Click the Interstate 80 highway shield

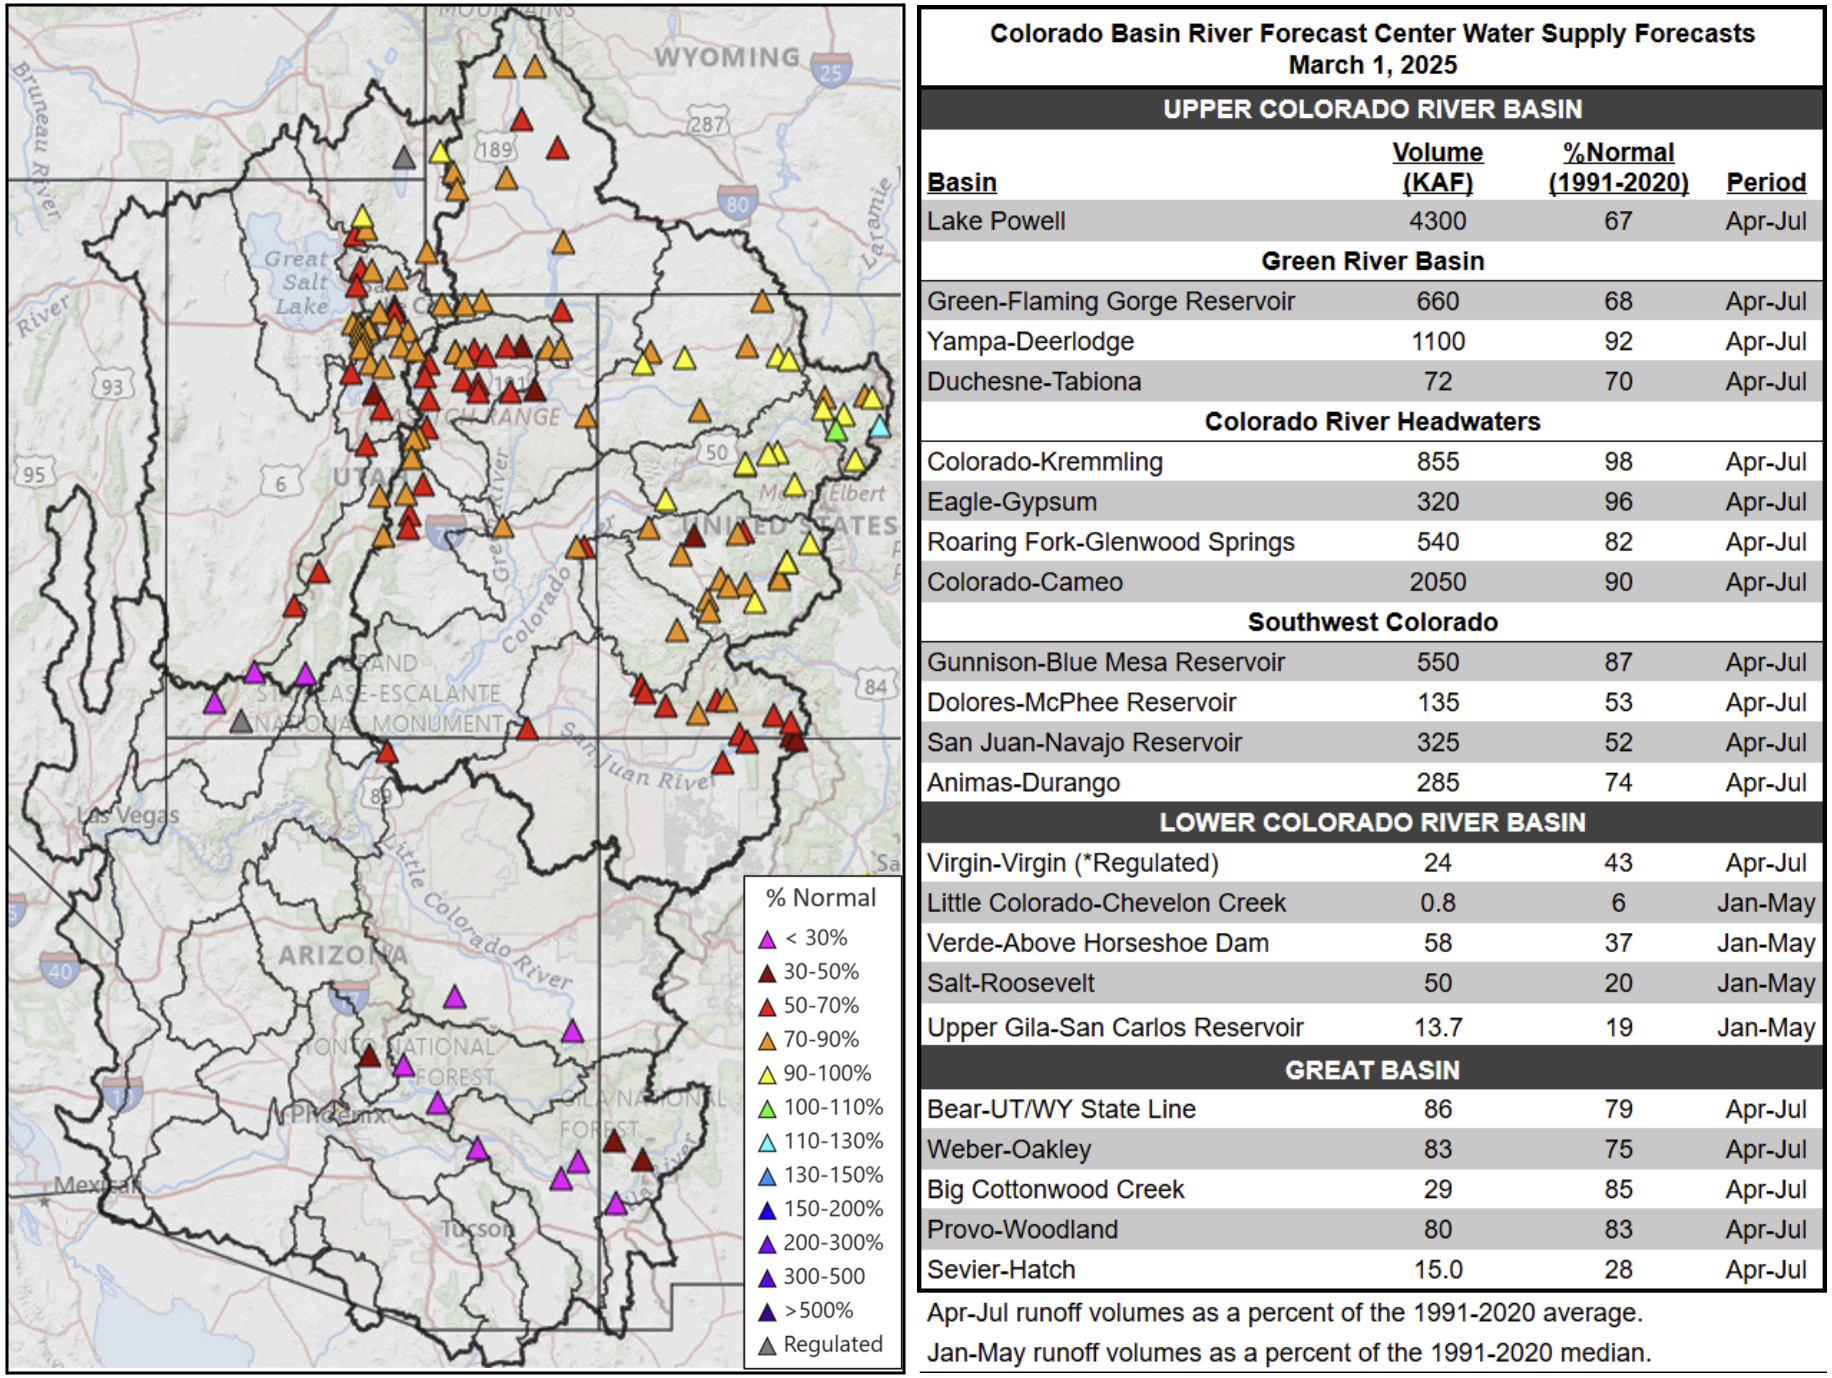(737, 203)
